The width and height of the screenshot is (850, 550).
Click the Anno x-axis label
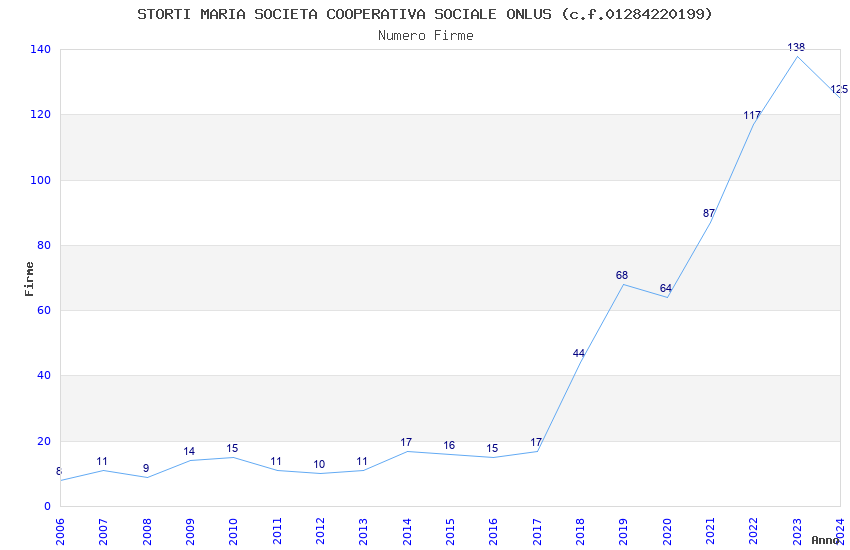[825, 540]
